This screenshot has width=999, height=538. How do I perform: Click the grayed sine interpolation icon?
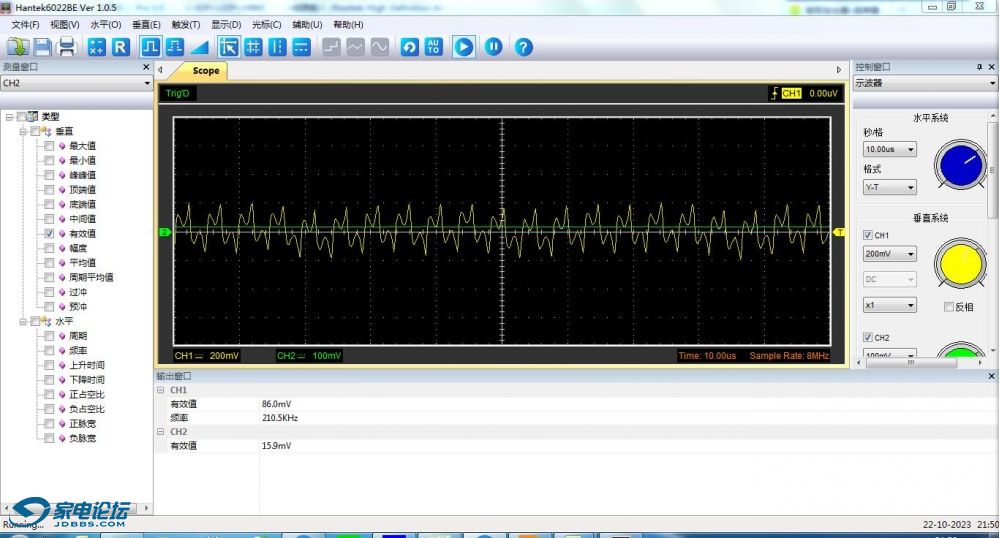pos(380,47)
